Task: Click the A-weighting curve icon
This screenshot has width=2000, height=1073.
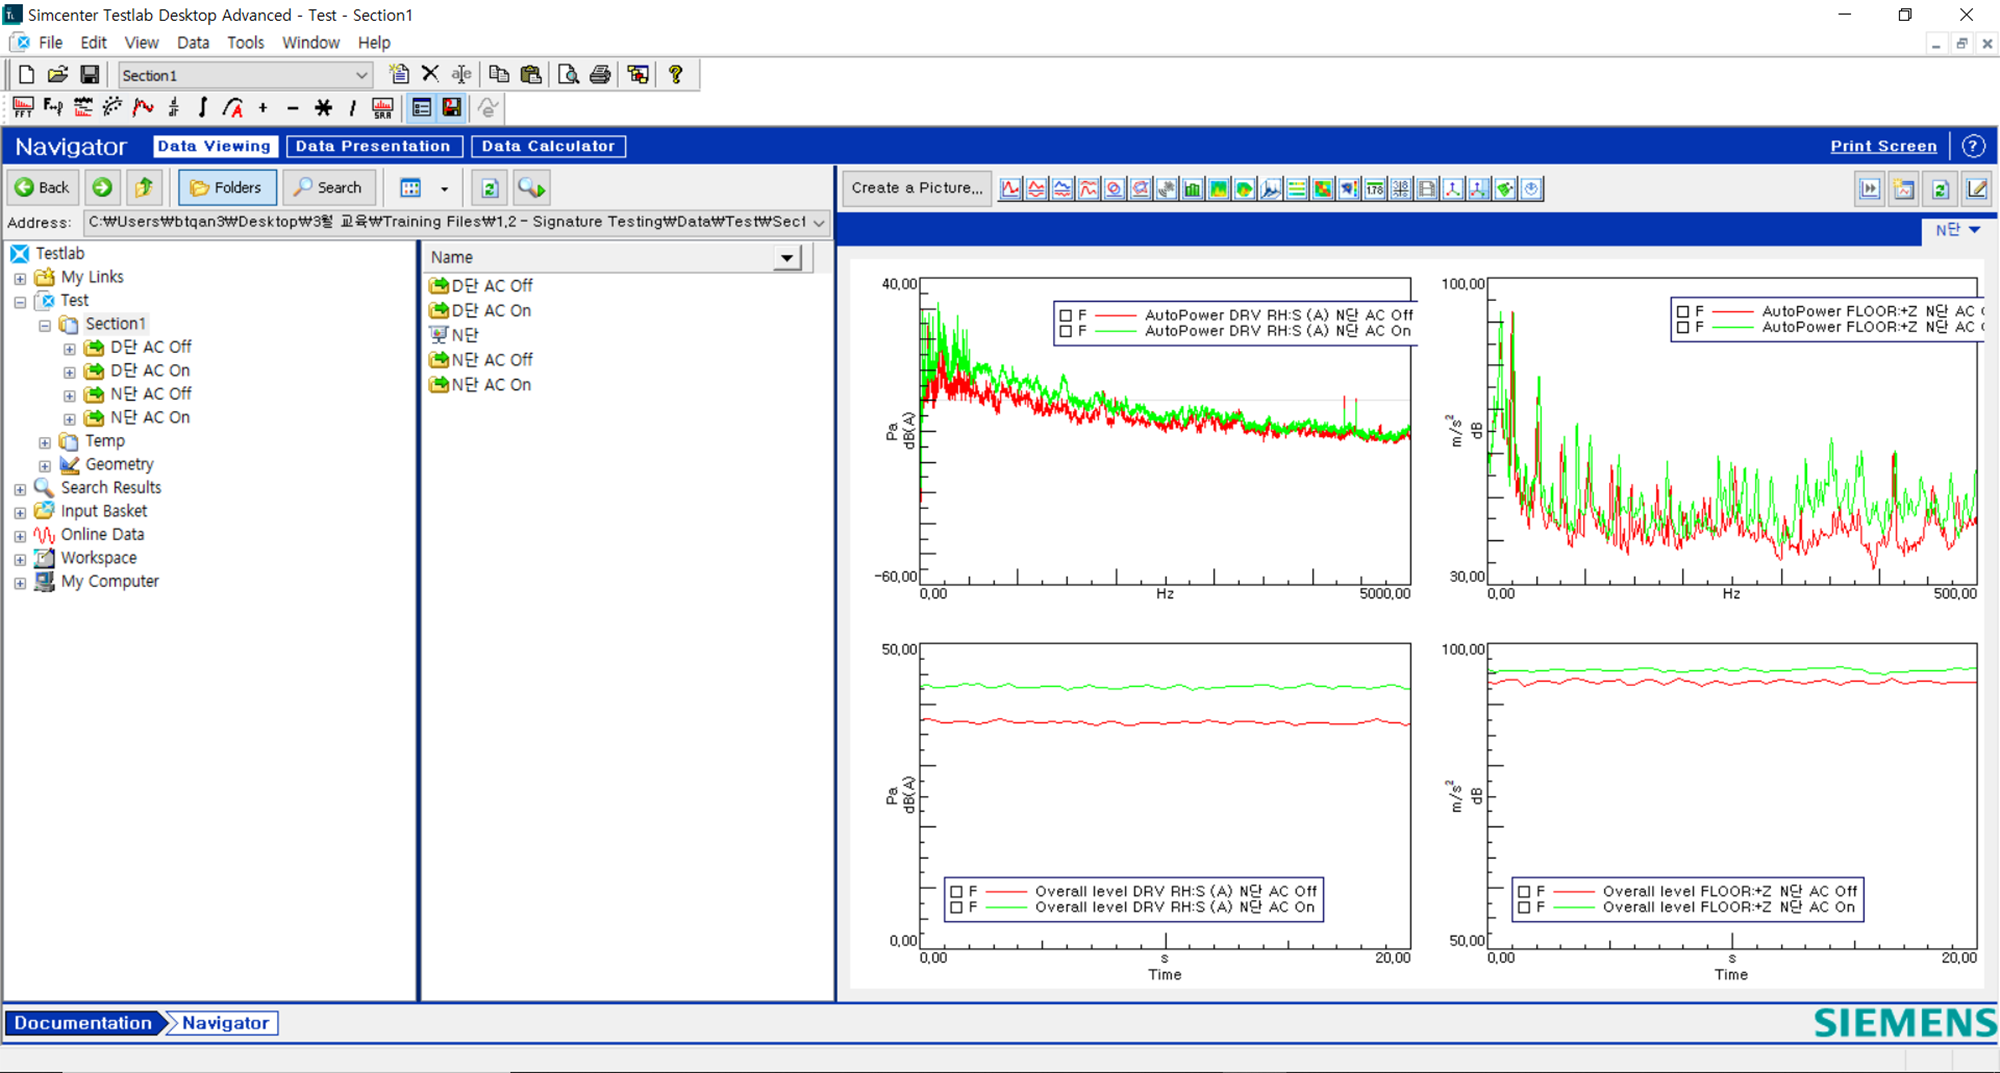Action: (x=233, y=107)
